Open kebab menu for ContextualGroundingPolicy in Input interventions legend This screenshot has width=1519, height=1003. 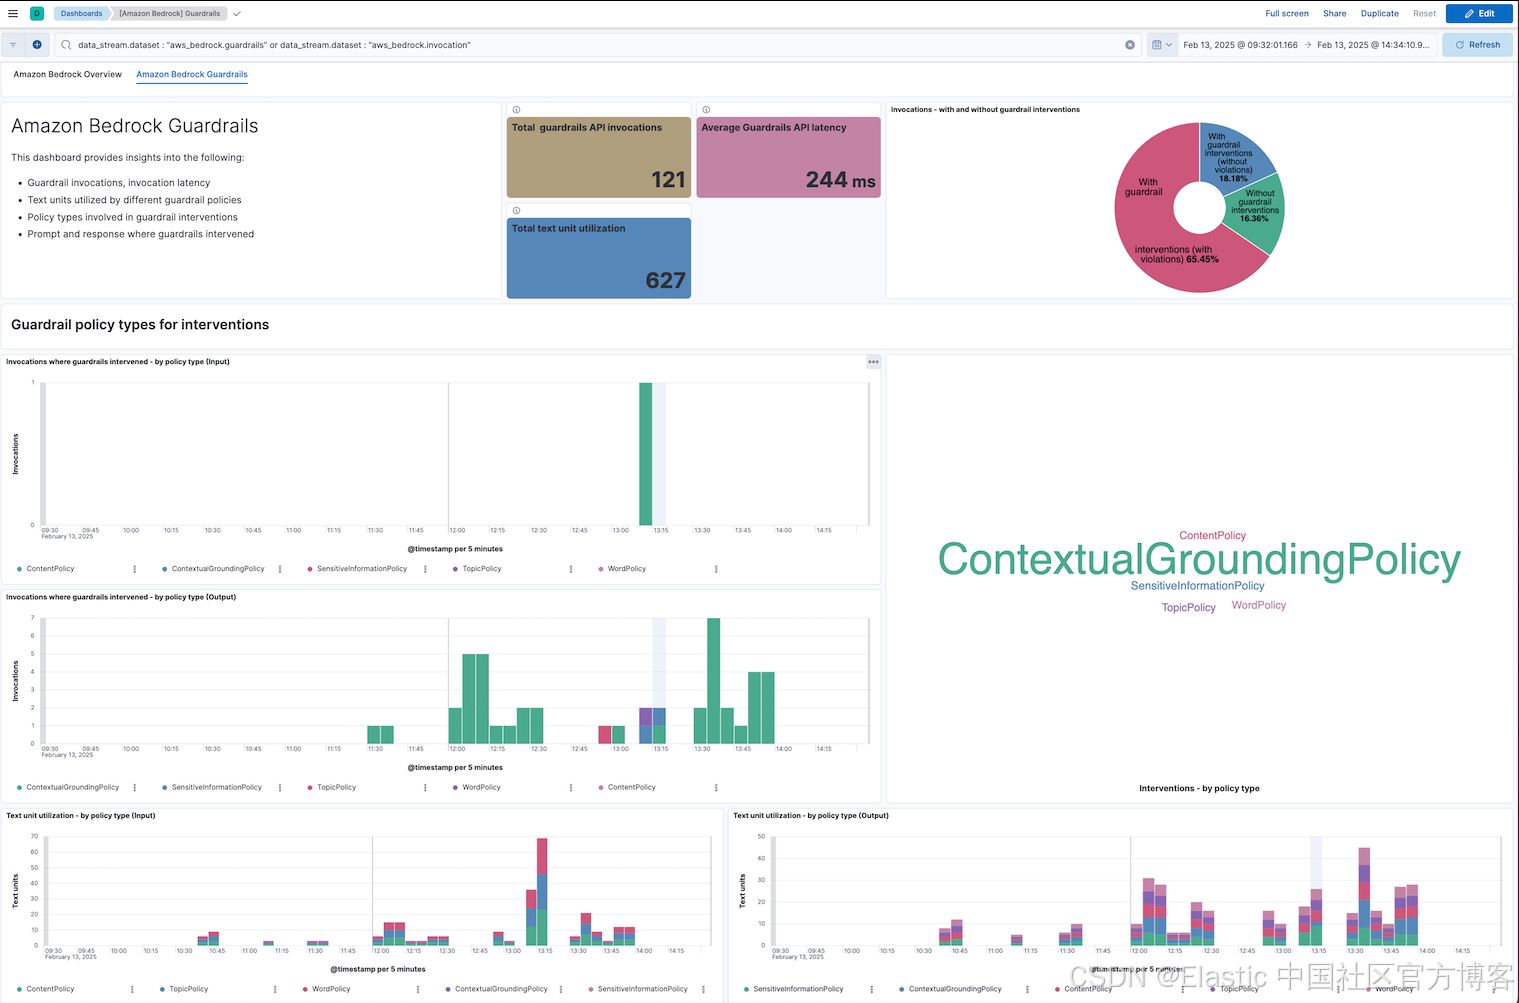(280, 569)
